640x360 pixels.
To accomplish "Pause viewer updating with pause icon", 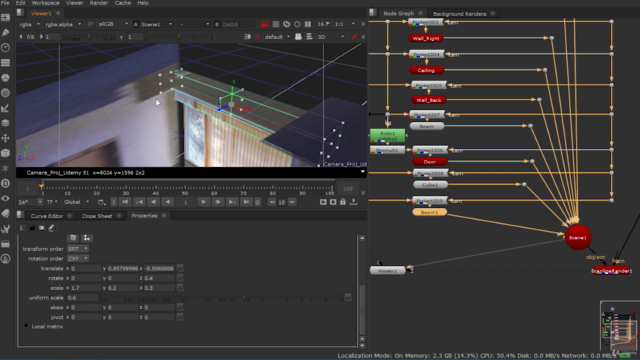I will (308, 24).
